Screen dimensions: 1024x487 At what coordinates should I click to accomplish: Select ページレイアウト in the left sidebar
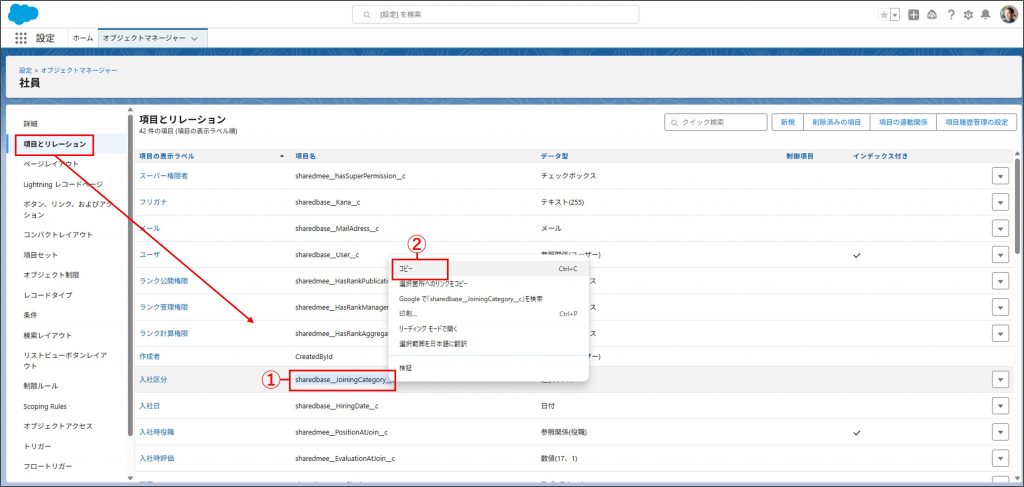pos(50,163)
